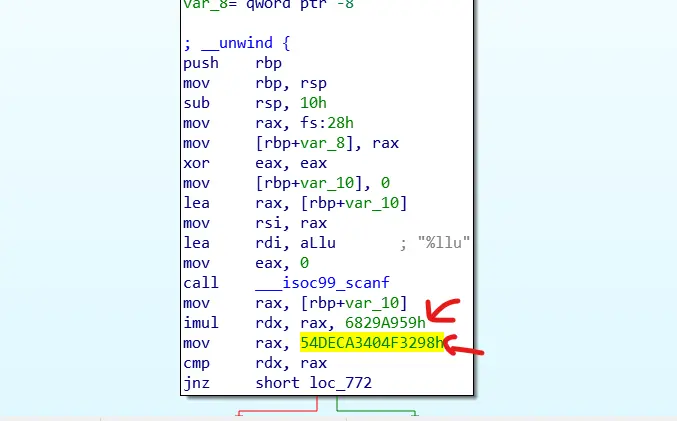677x421 pixels.
Task: Select the push rbp instruction line
Action: 232,63
